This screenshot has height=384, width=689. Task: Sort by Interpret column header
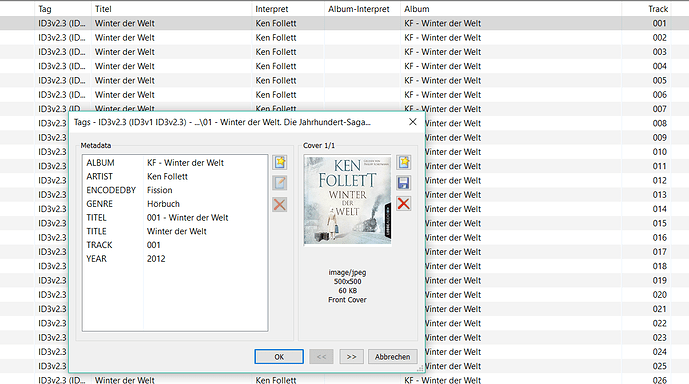[288, 9]
